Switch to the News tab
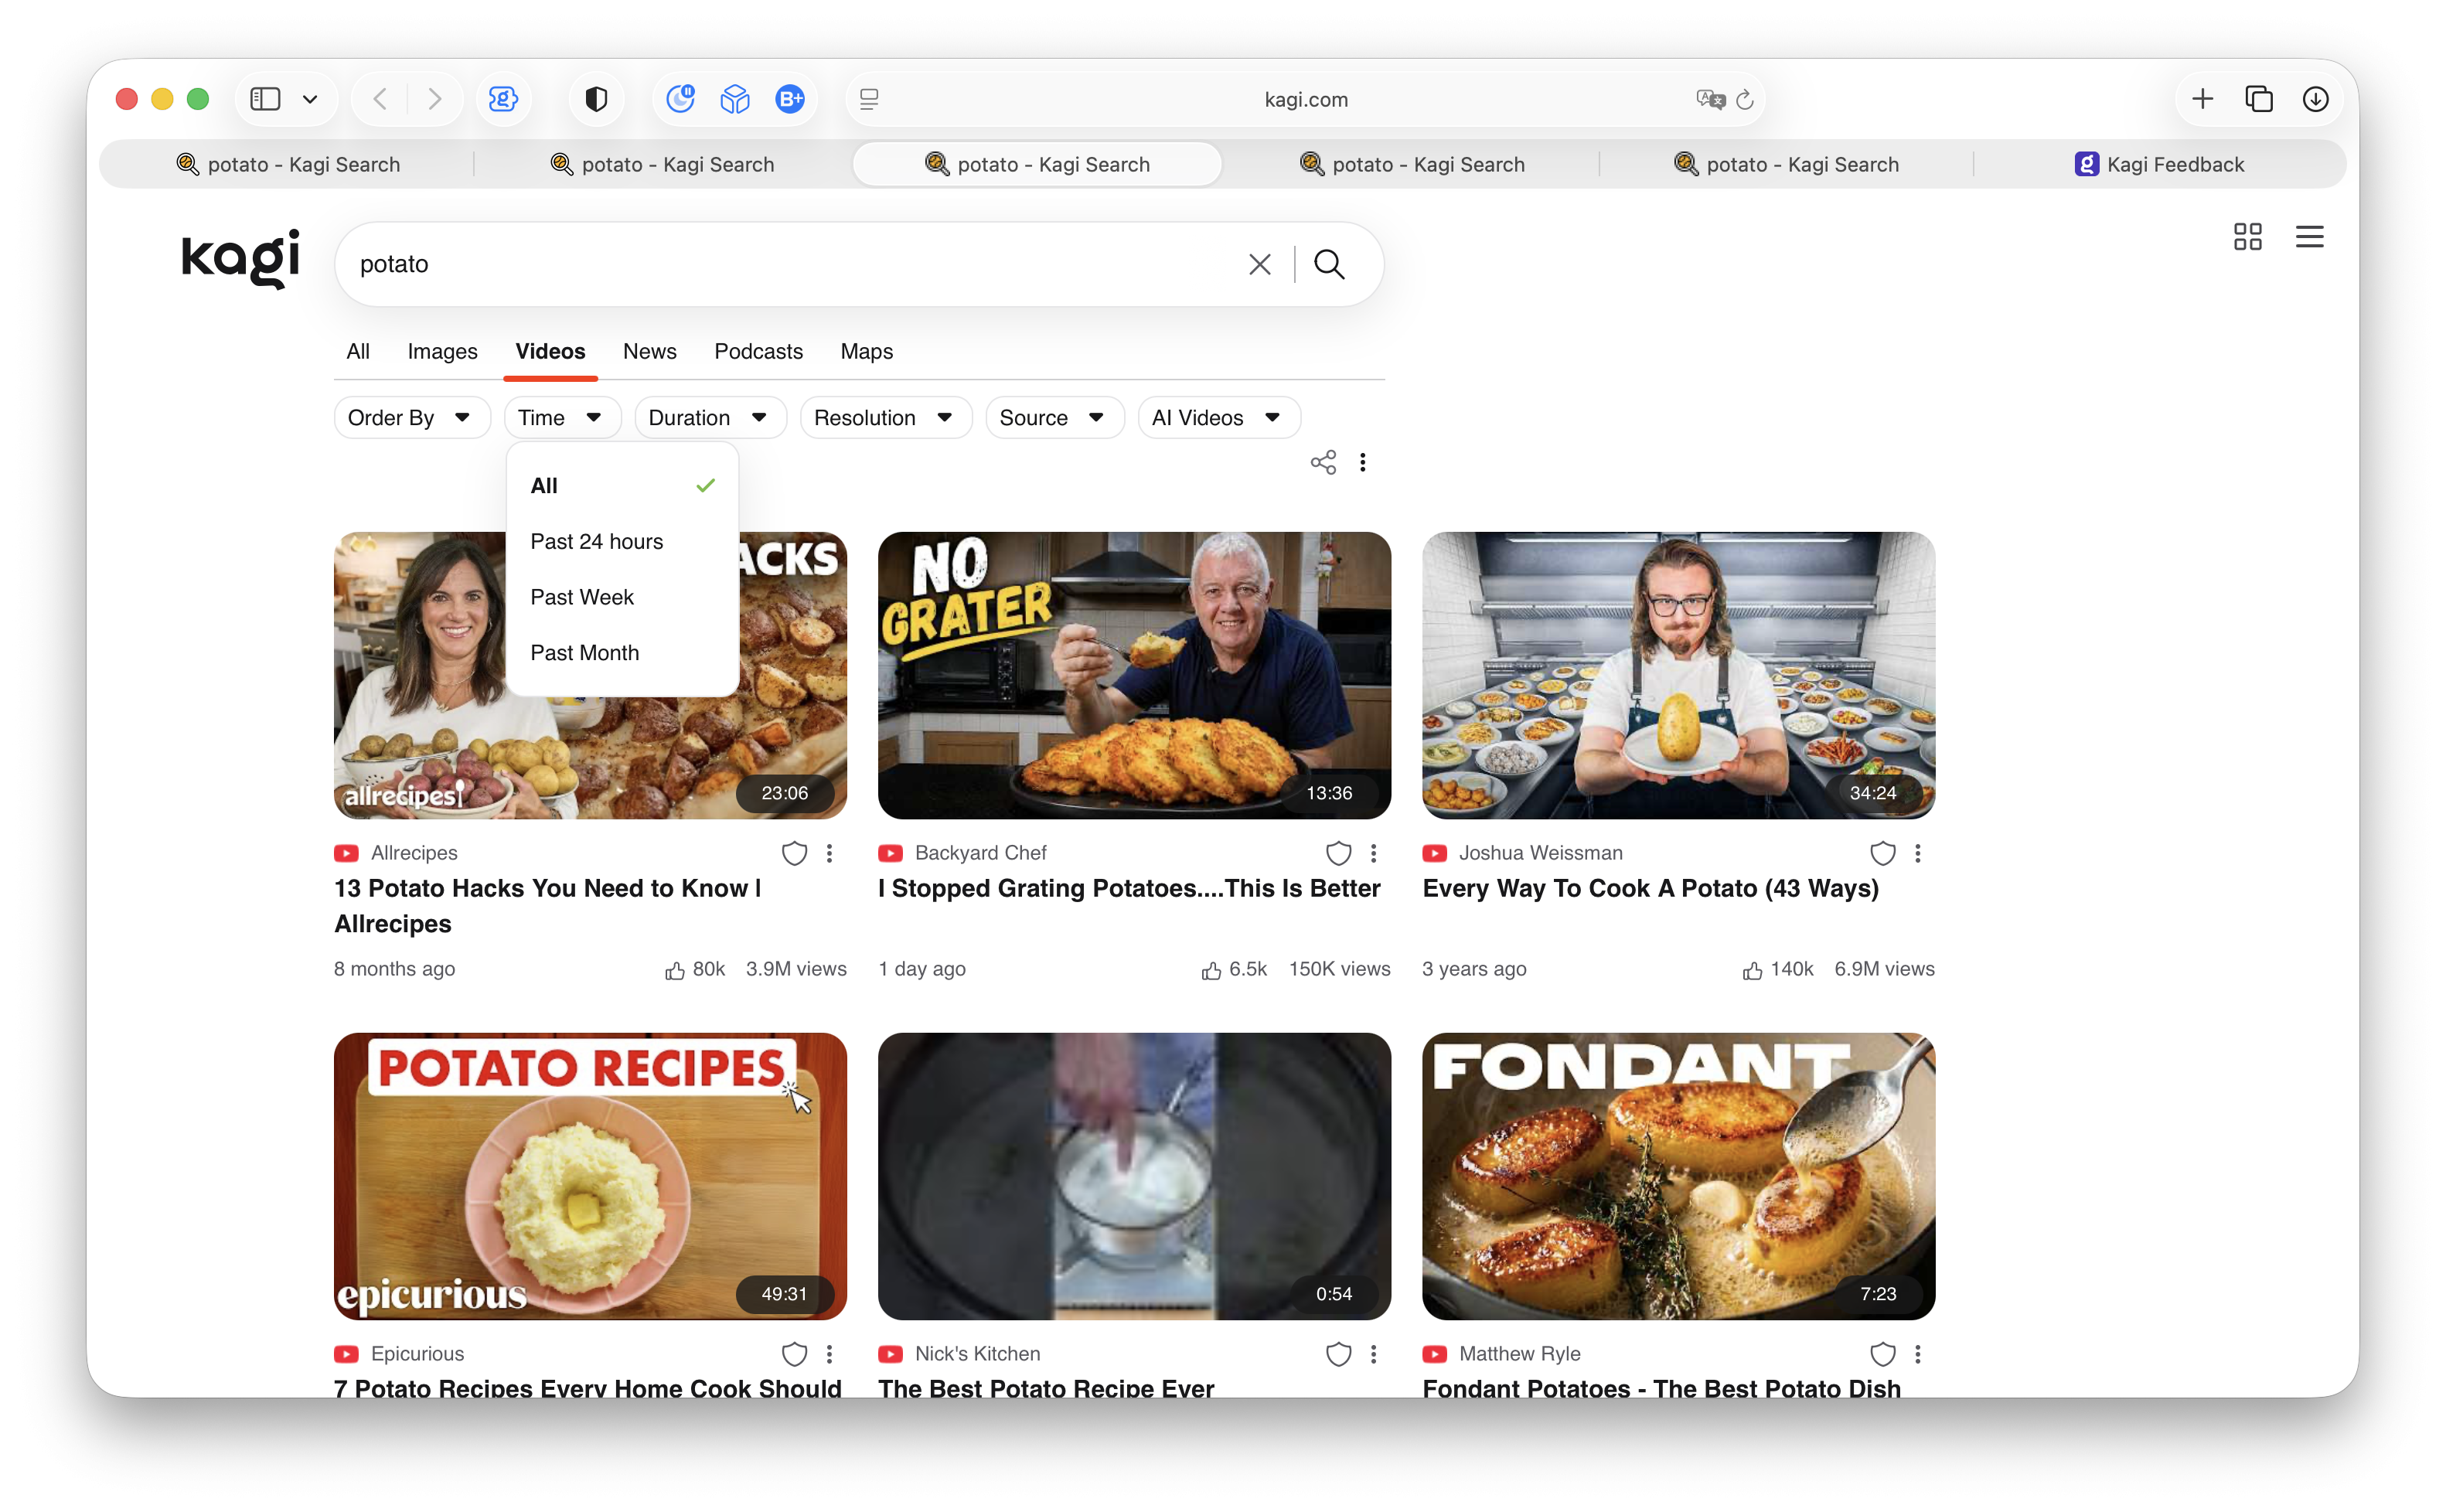The height and width of the screenshot is (1512, 2446). click(x=650, y=351)
